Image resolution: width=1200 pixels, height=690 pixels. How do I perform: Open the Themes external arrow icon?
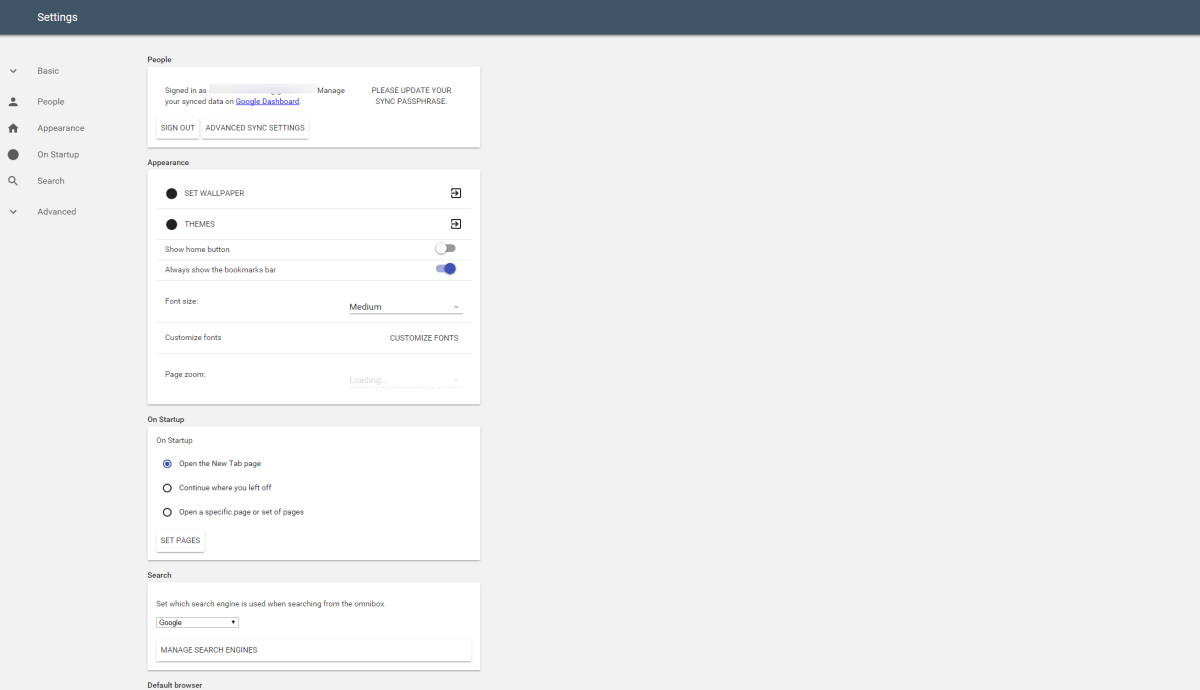[x=455, y=224]
